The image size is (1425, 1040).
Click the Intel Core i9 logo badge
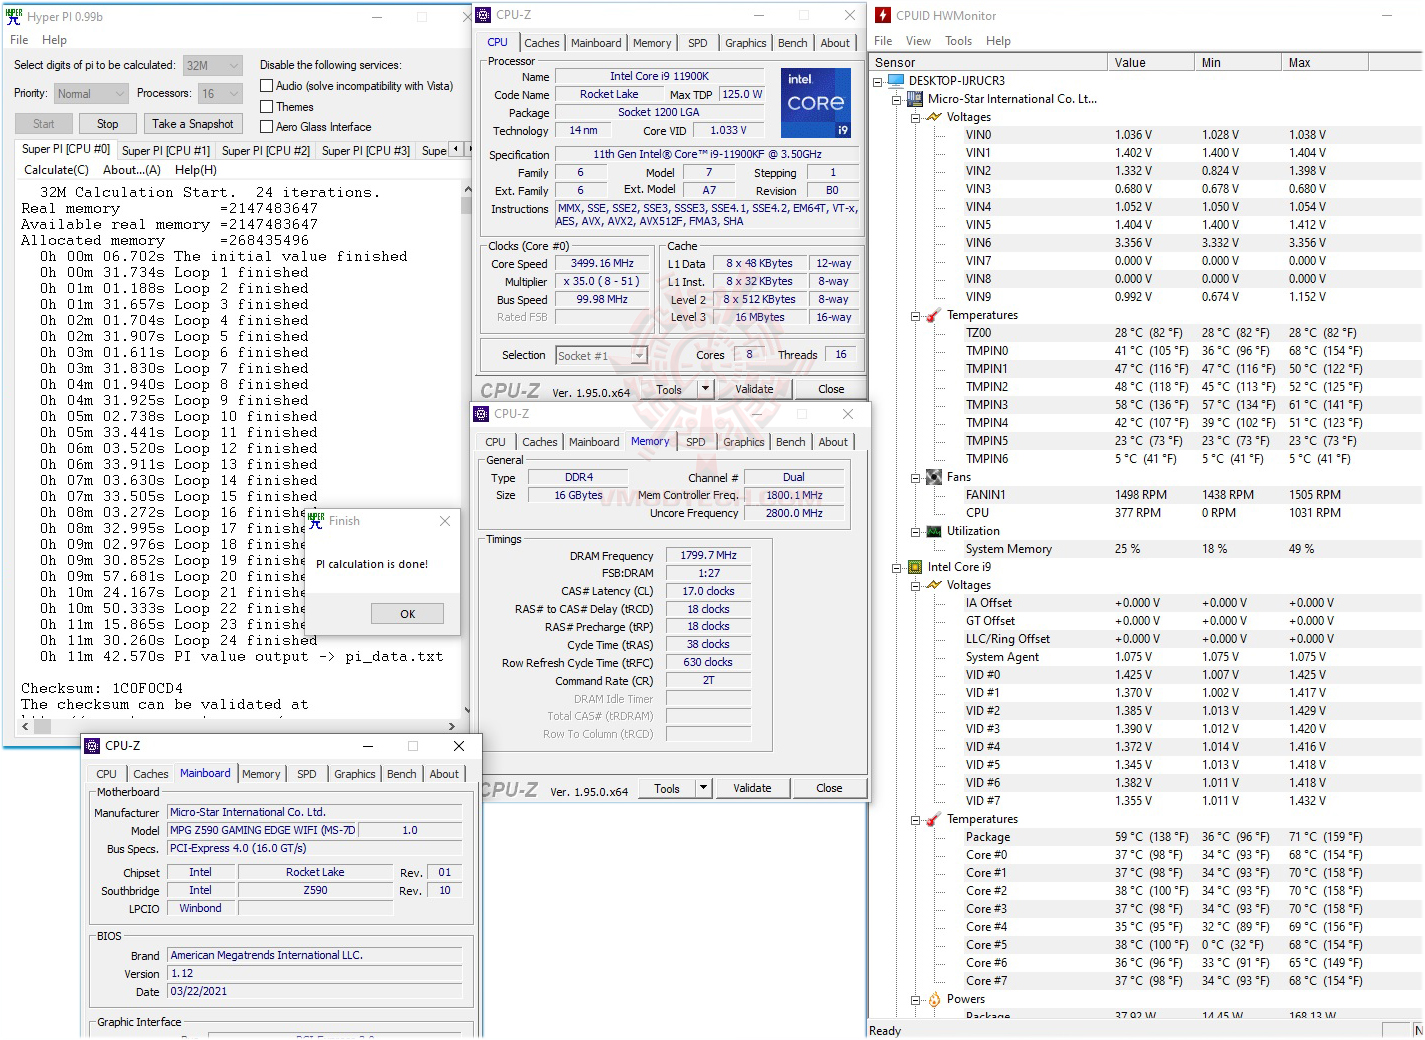815,102
